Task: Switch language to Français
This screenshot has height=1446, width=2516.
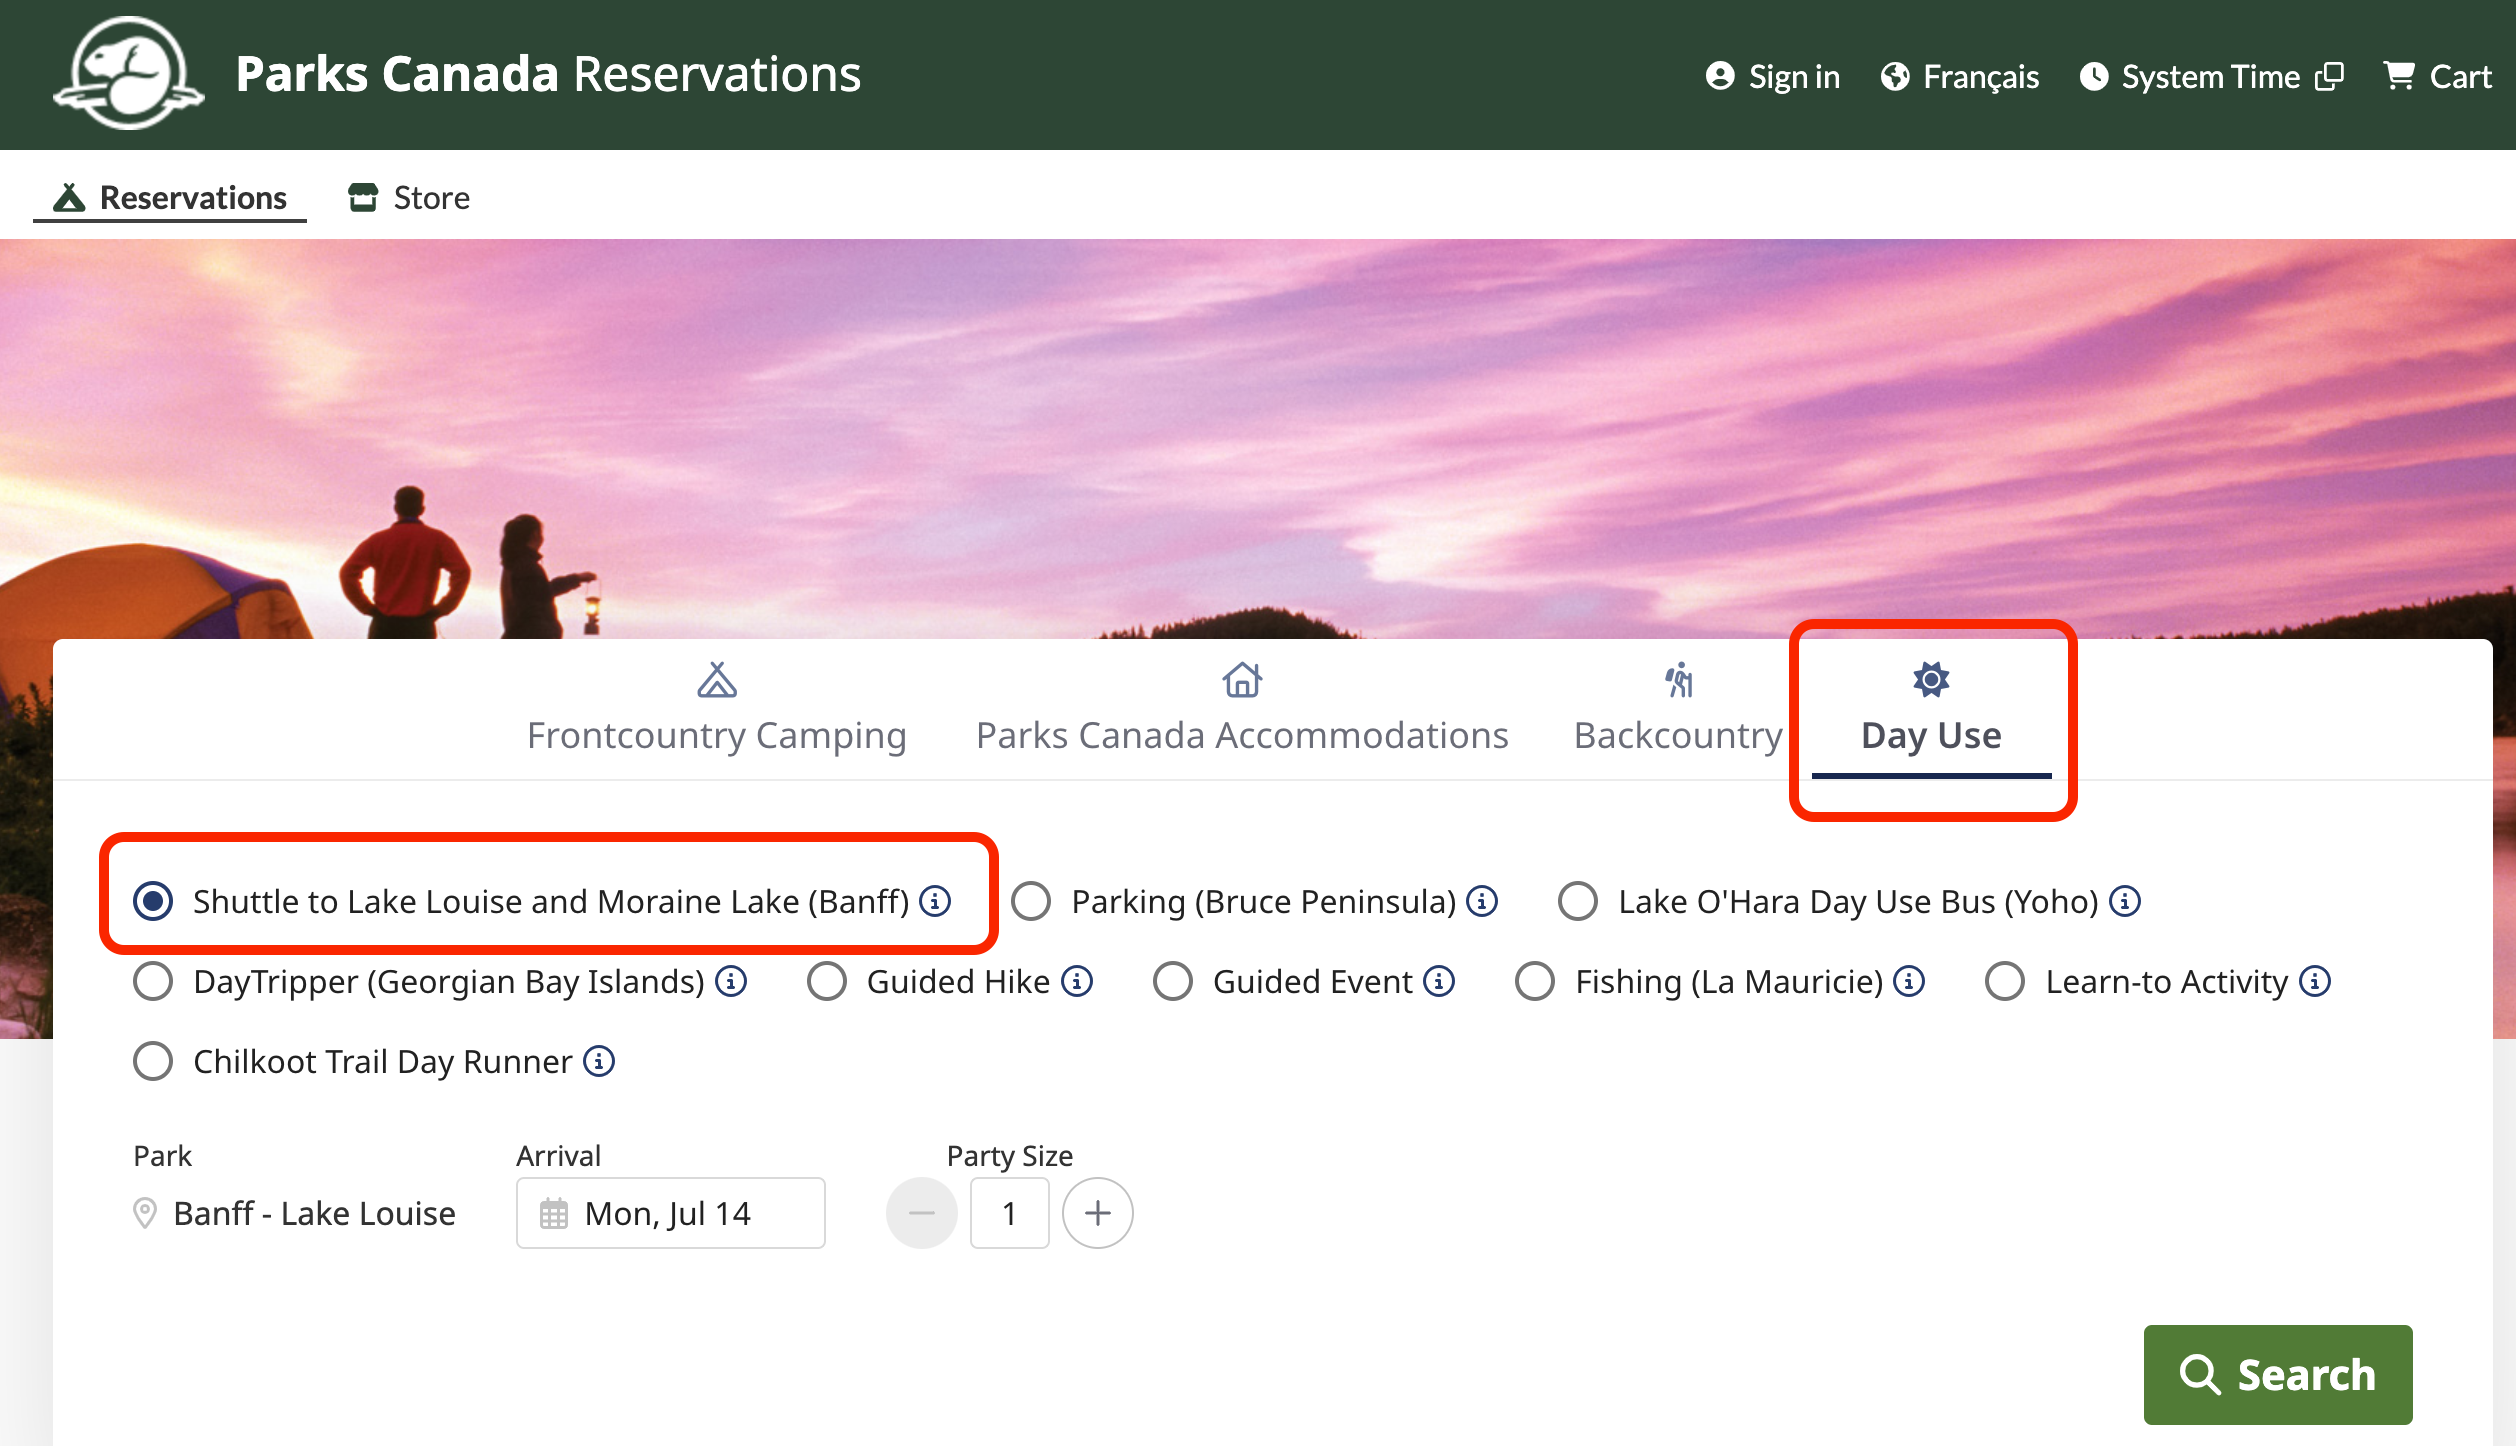Action: click(1959, 76)
